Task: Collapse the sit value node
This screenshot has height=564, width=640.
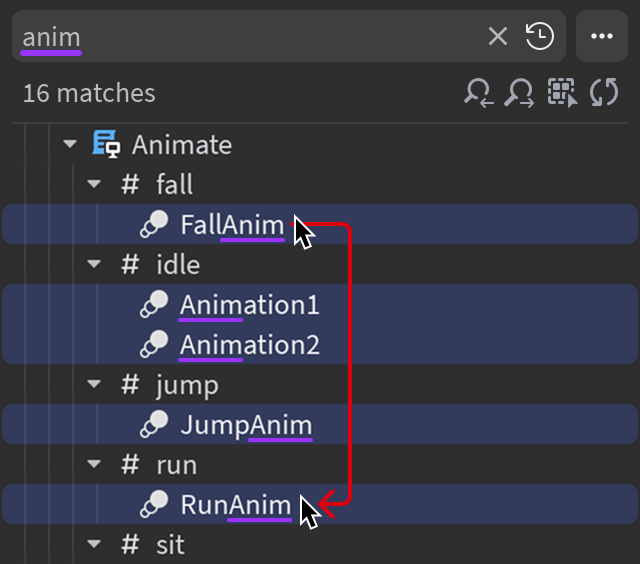Action: [x=94, y=545]
